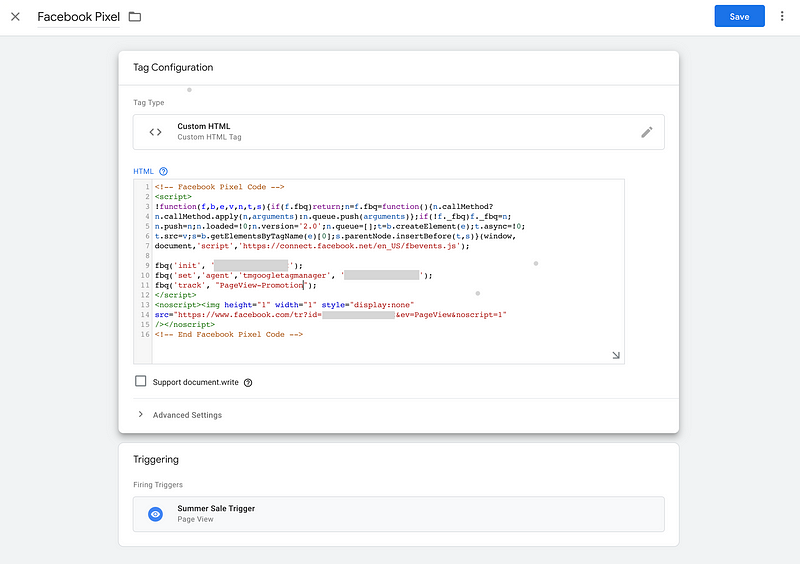This screenshot has width=800, height=564.
Task: Open the three-dot more options menu
Action: (782, 16)
